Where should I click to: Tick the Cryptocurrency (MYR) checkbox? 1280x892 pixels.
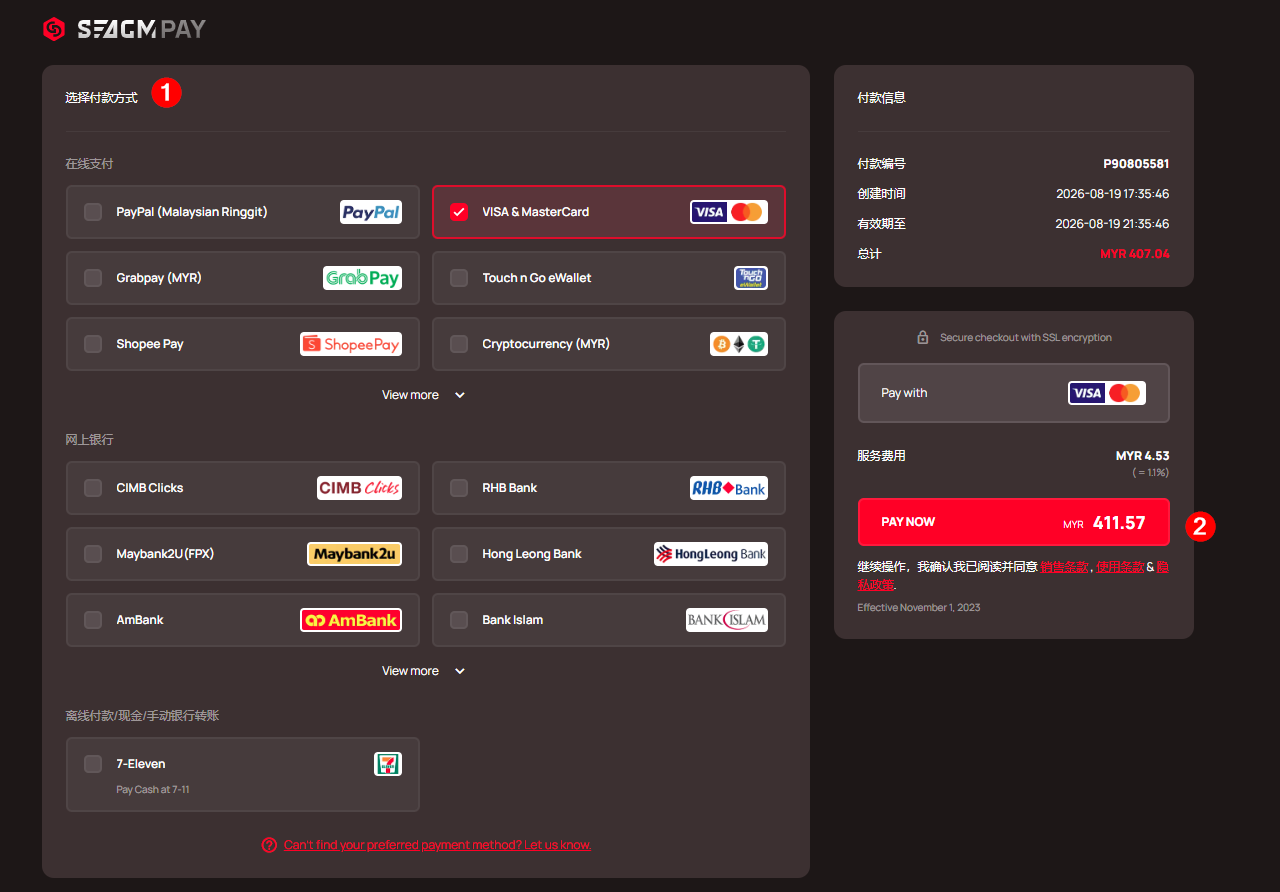(x=459, y=344)
